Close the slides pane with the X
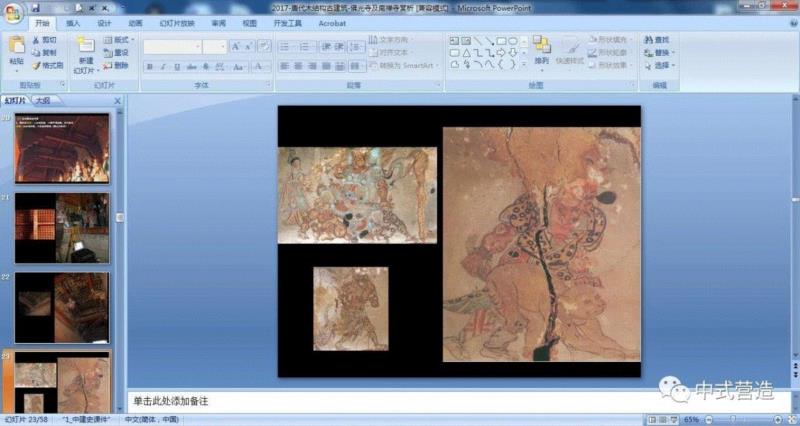The height and width of the screenshot is (426, 800). (117, 101)
